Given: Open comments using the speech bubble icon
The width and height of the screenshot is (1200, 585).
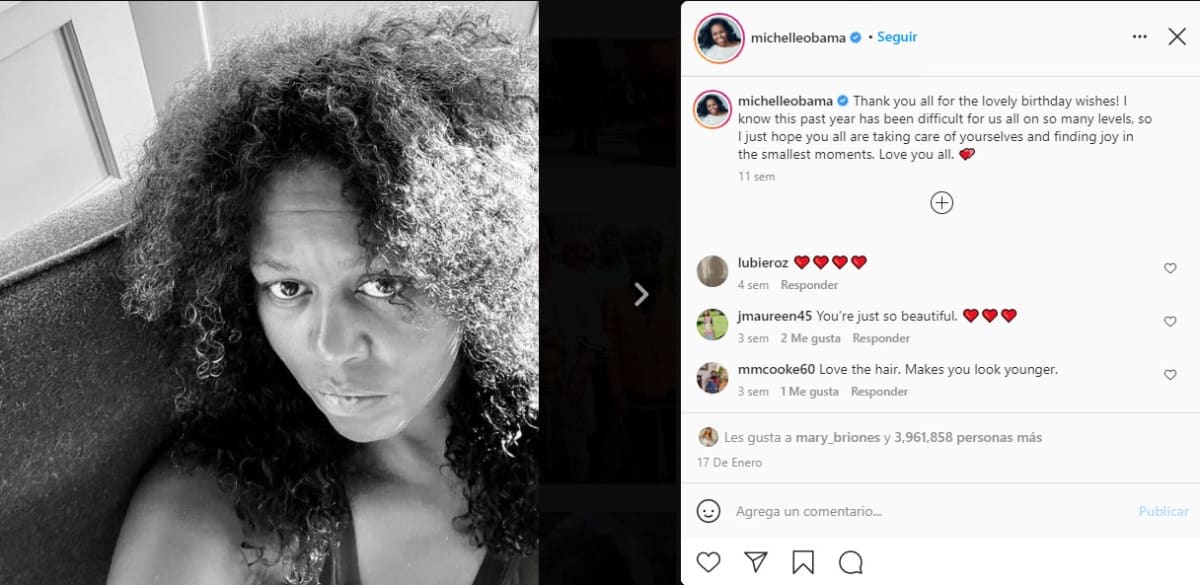Looking at the screenshot, I should coord(851,561).
